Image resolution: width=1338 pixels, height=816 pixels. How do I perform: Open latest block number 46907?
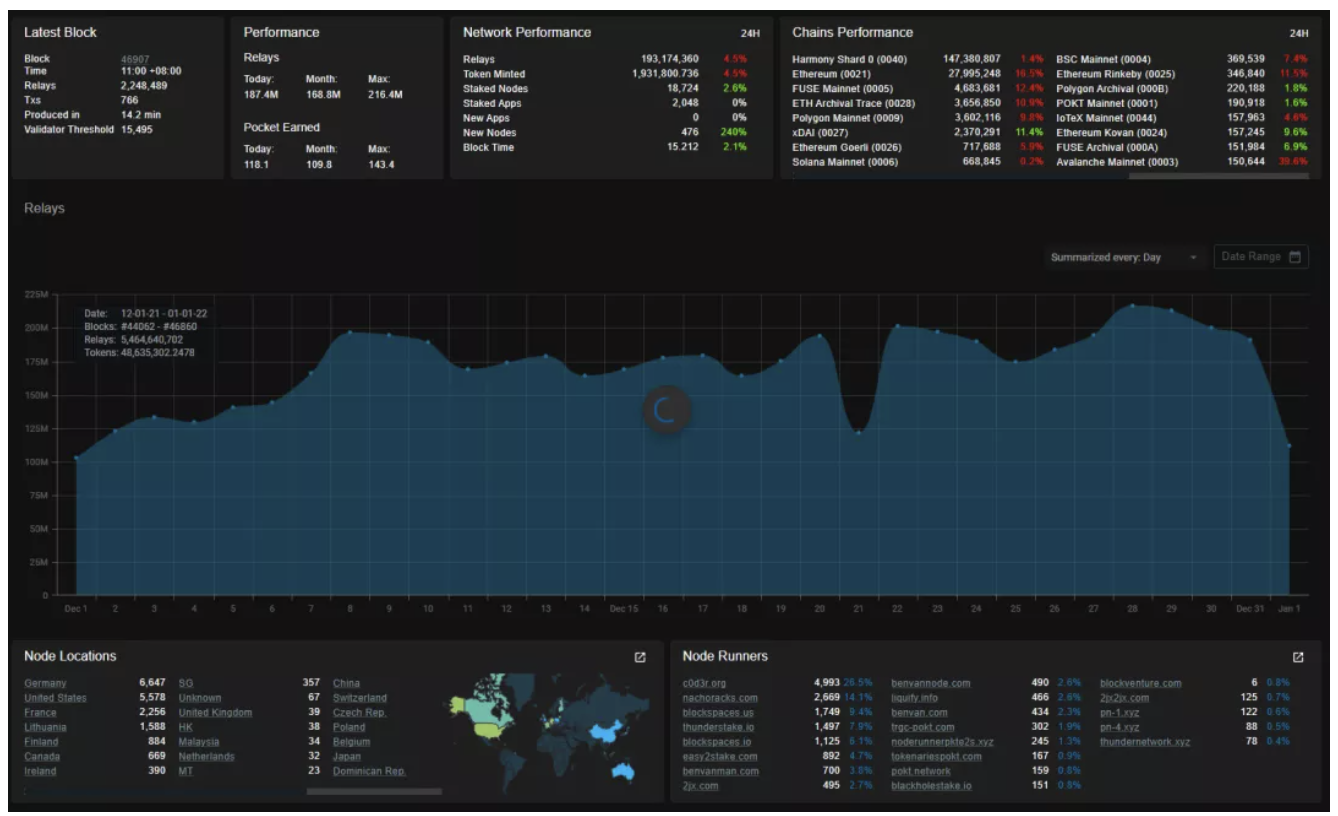tap(134, 59)
